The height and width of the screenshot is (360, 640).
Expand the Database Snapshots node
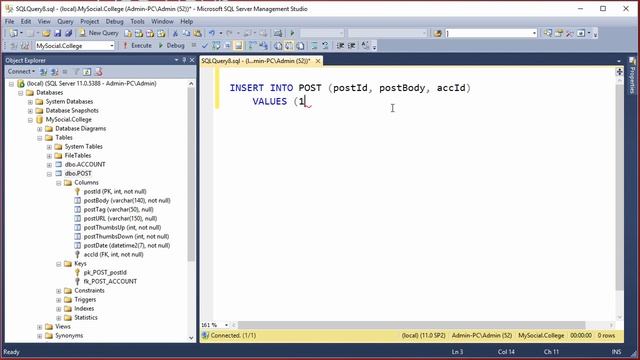(x=30, y=111)
